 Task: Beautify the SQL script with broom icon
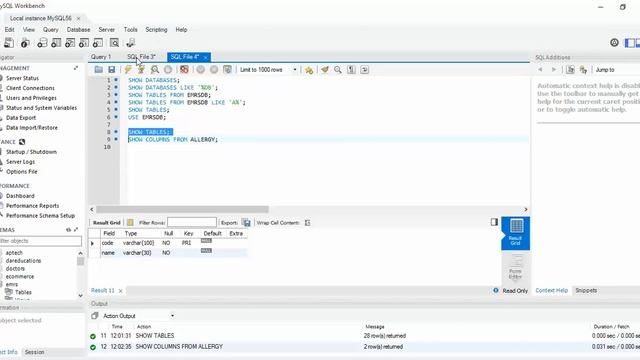(x=324, y=70)
